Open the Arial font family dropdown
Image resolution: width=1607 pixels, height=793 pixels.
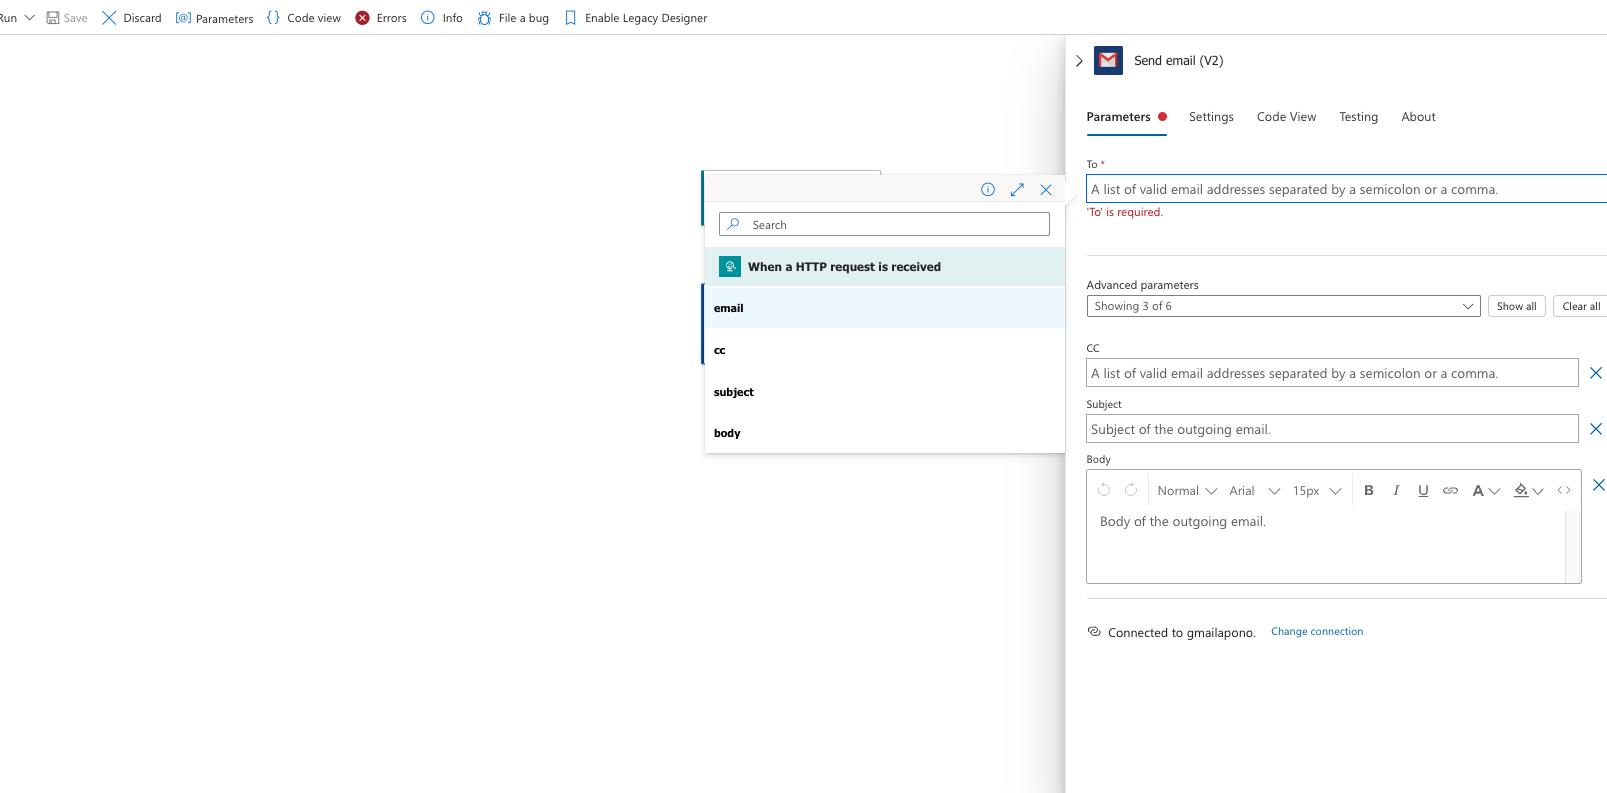pos(1254,490)
